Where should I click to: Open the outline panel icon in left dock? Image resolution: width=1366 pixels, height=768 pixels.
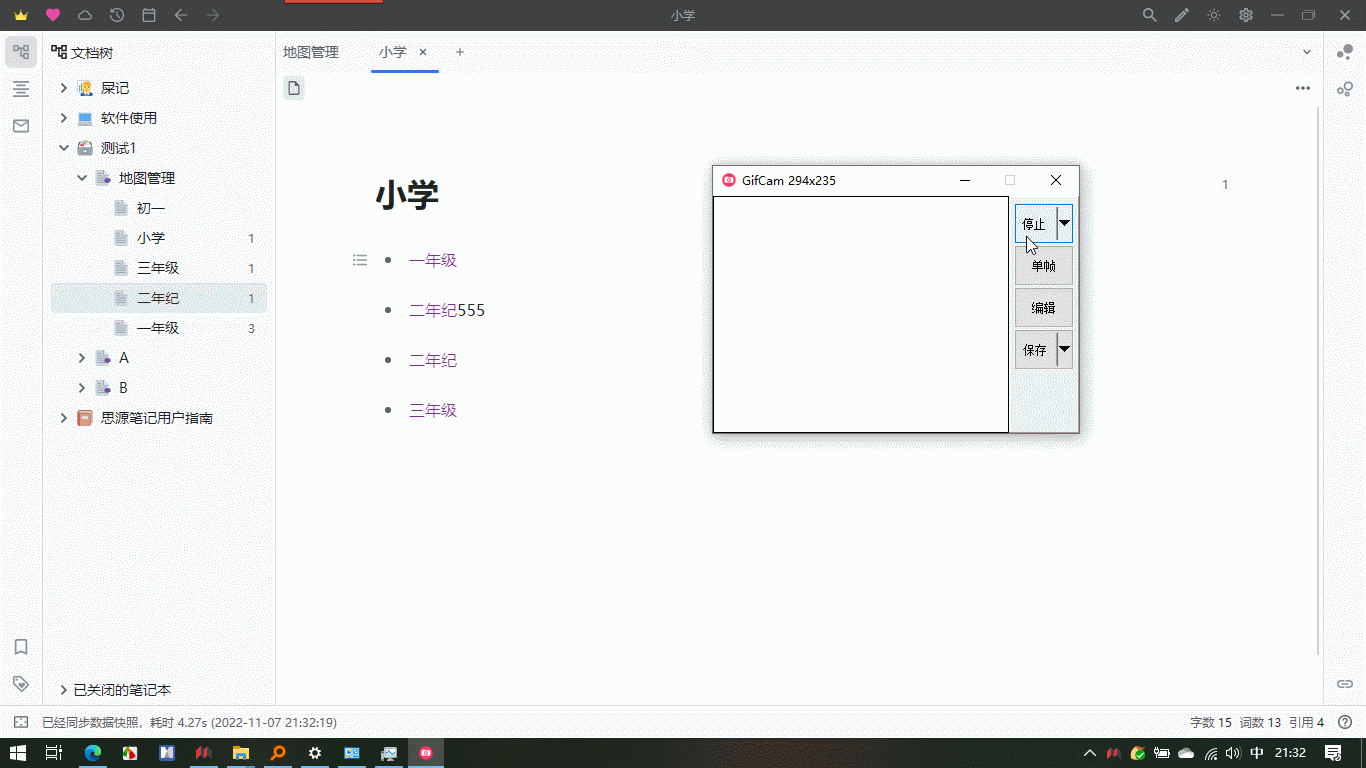[x=21, y=89]
